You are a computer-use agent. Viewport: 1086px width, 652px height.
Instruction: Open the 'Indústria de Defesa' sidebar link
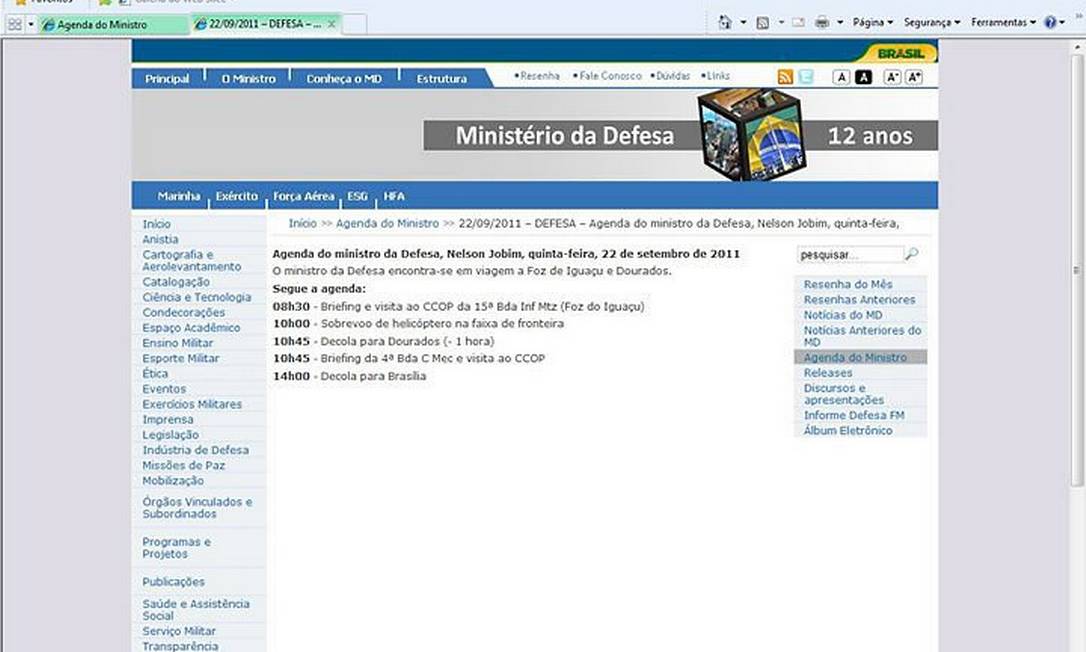[196, 450]
